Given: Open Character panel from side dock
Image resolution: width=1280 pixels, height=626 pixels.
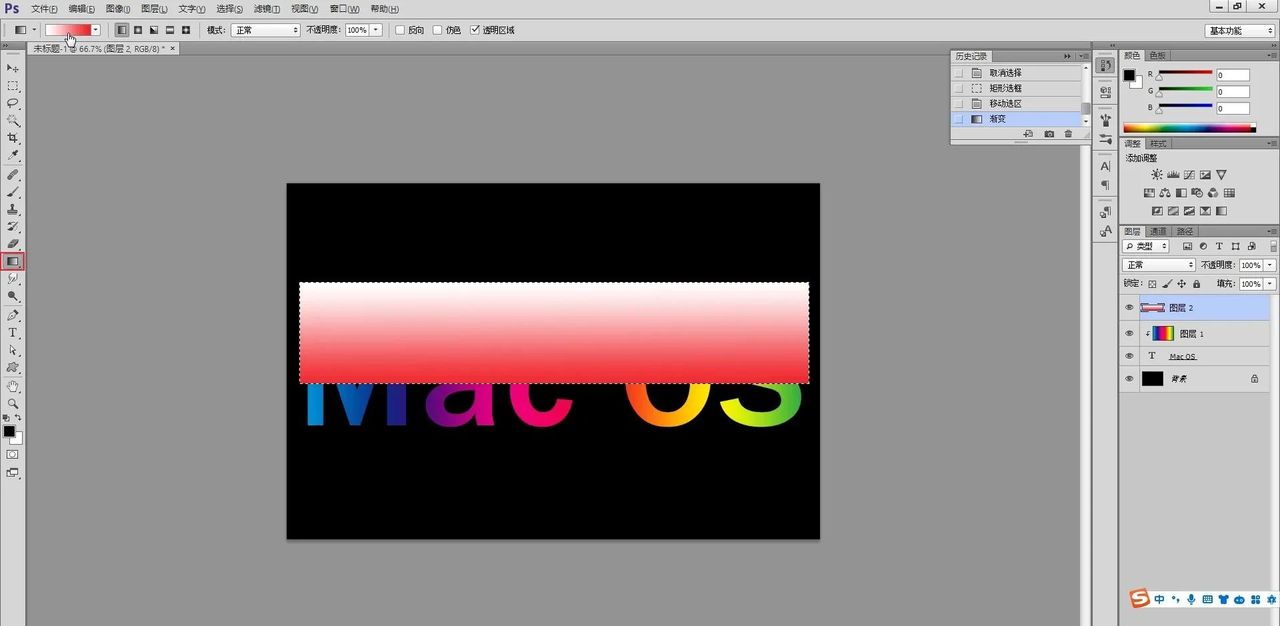Looking at the screenshot, I should (x=1105, y=166).
